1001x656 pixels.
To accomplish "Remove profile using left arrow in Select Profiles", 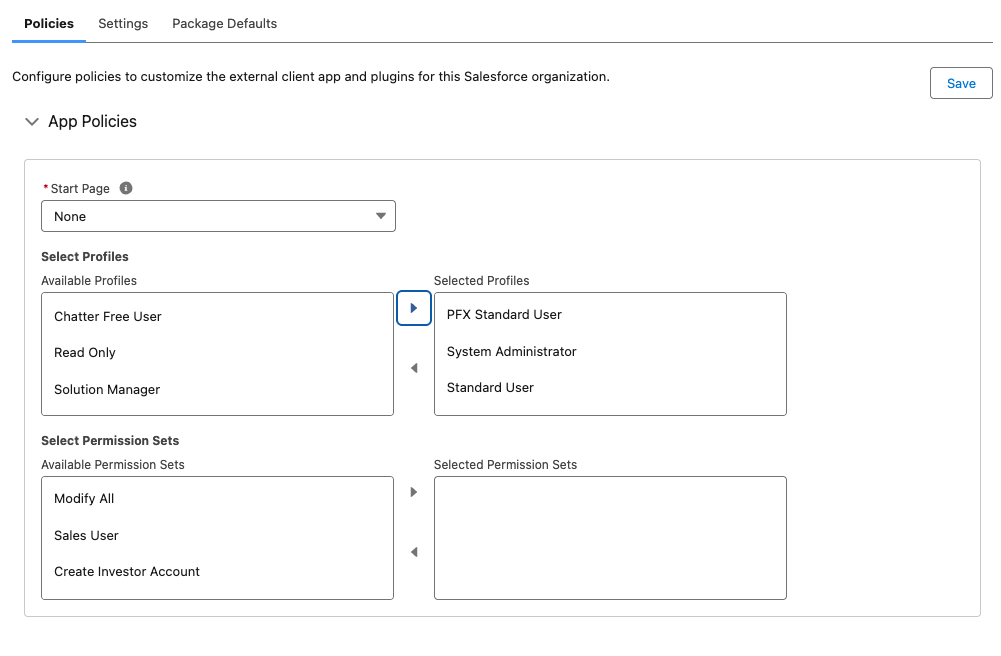I will coord(414,369).
